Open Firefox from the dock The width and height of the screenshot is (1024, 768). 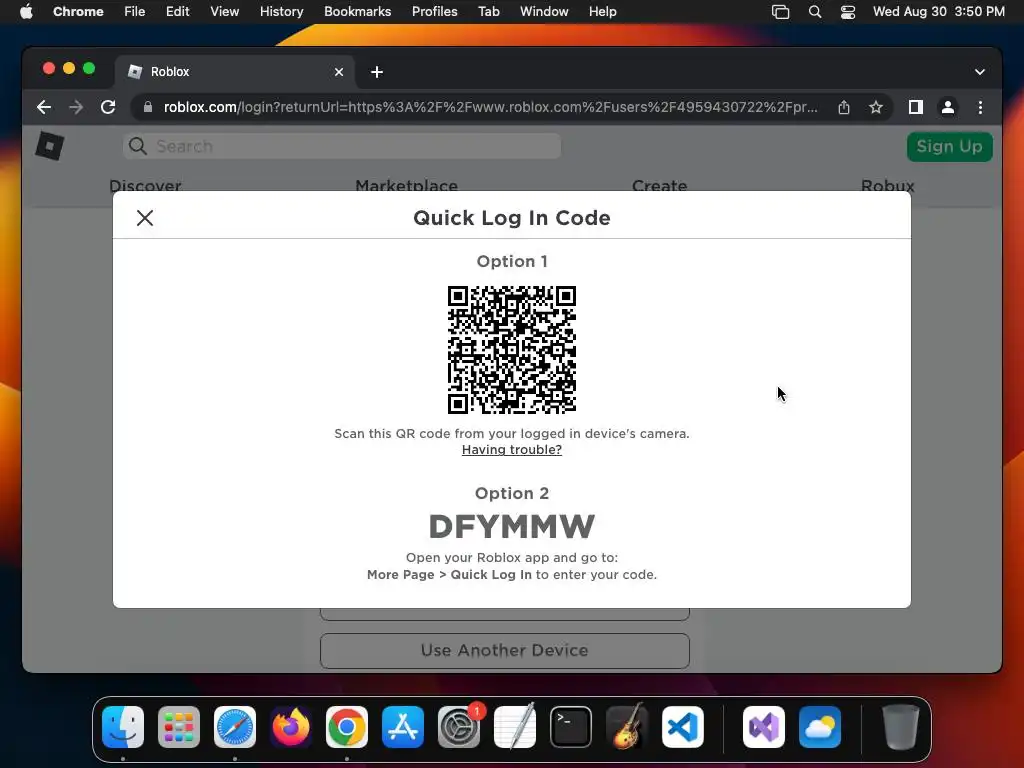click(x=291, y=727)
